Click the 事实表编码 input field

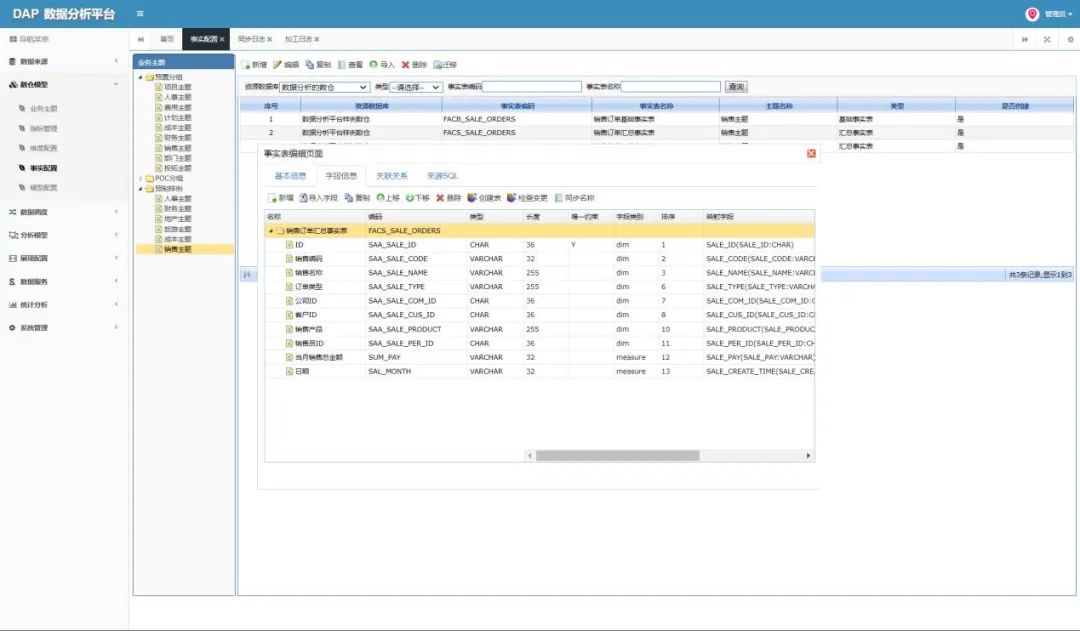pyautogui.click(x=532, y=87)
